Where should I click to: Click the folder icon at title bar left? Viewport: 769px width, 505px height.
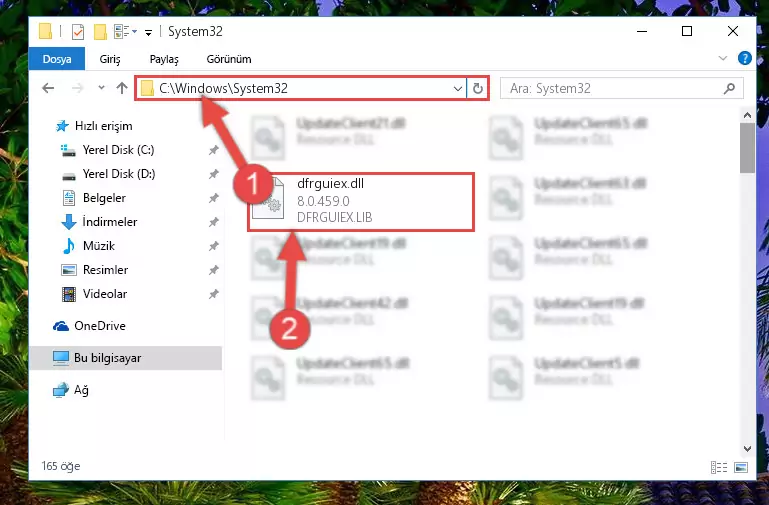(46, 31)
